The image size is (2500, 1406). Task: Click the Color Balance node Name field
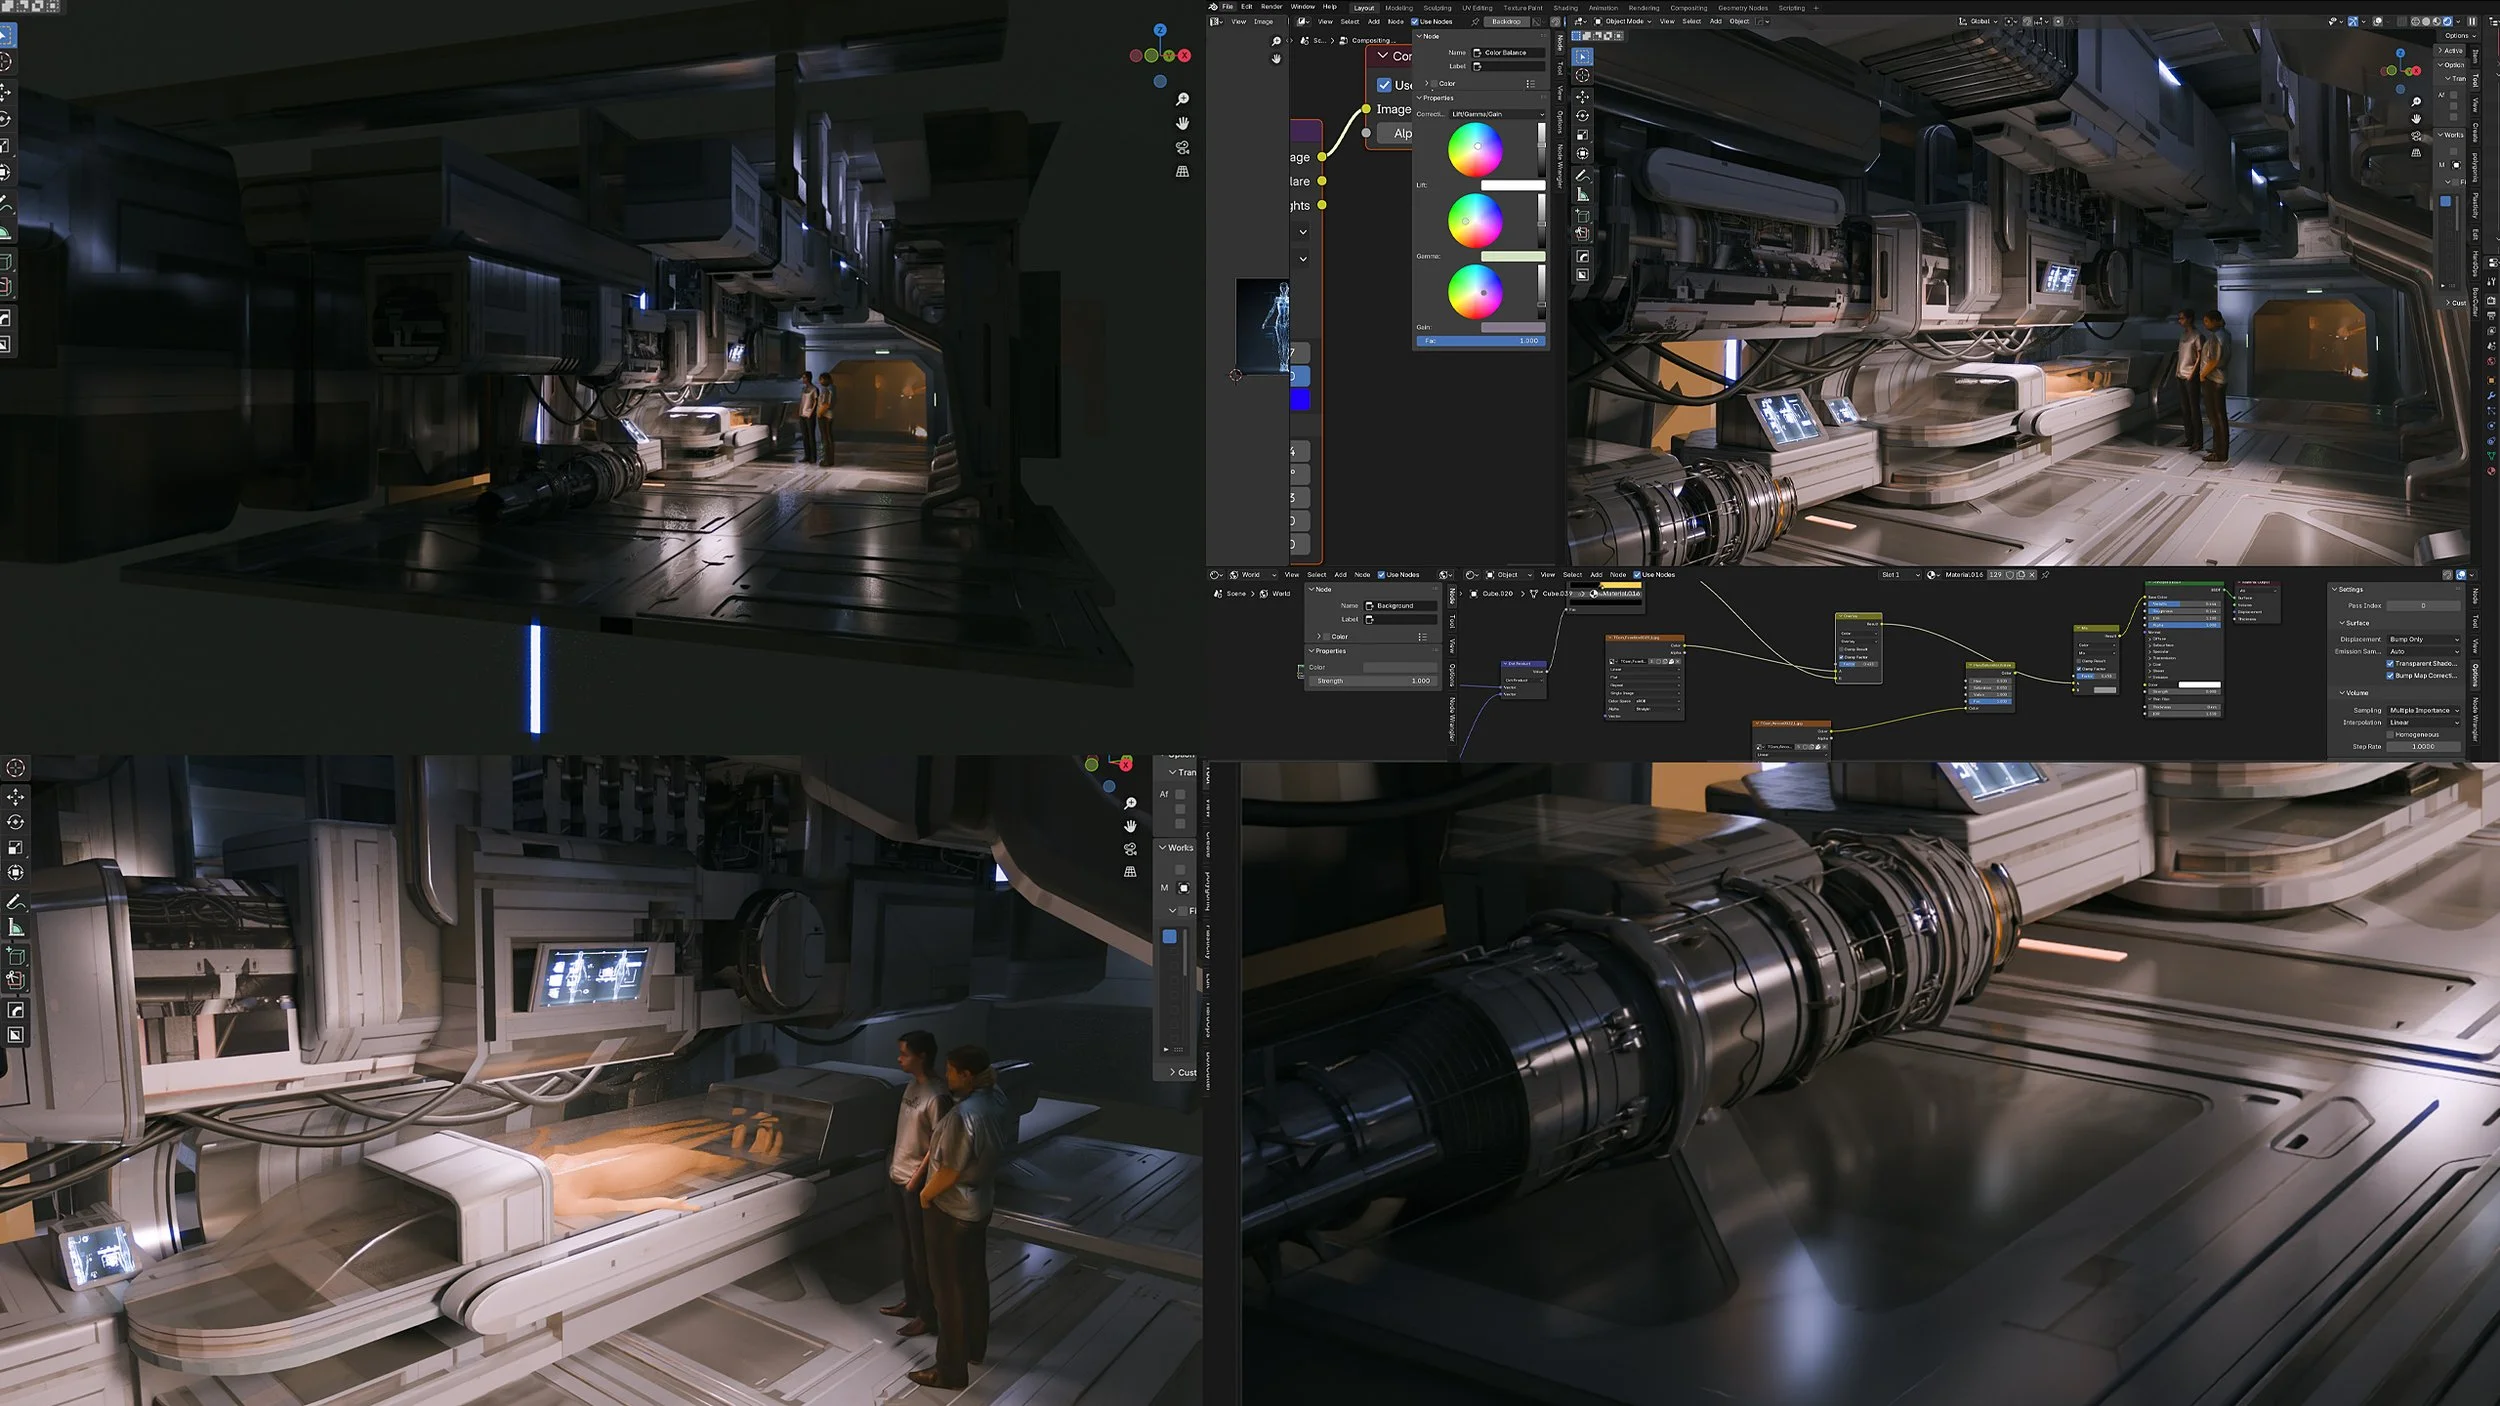point(1508,53)
